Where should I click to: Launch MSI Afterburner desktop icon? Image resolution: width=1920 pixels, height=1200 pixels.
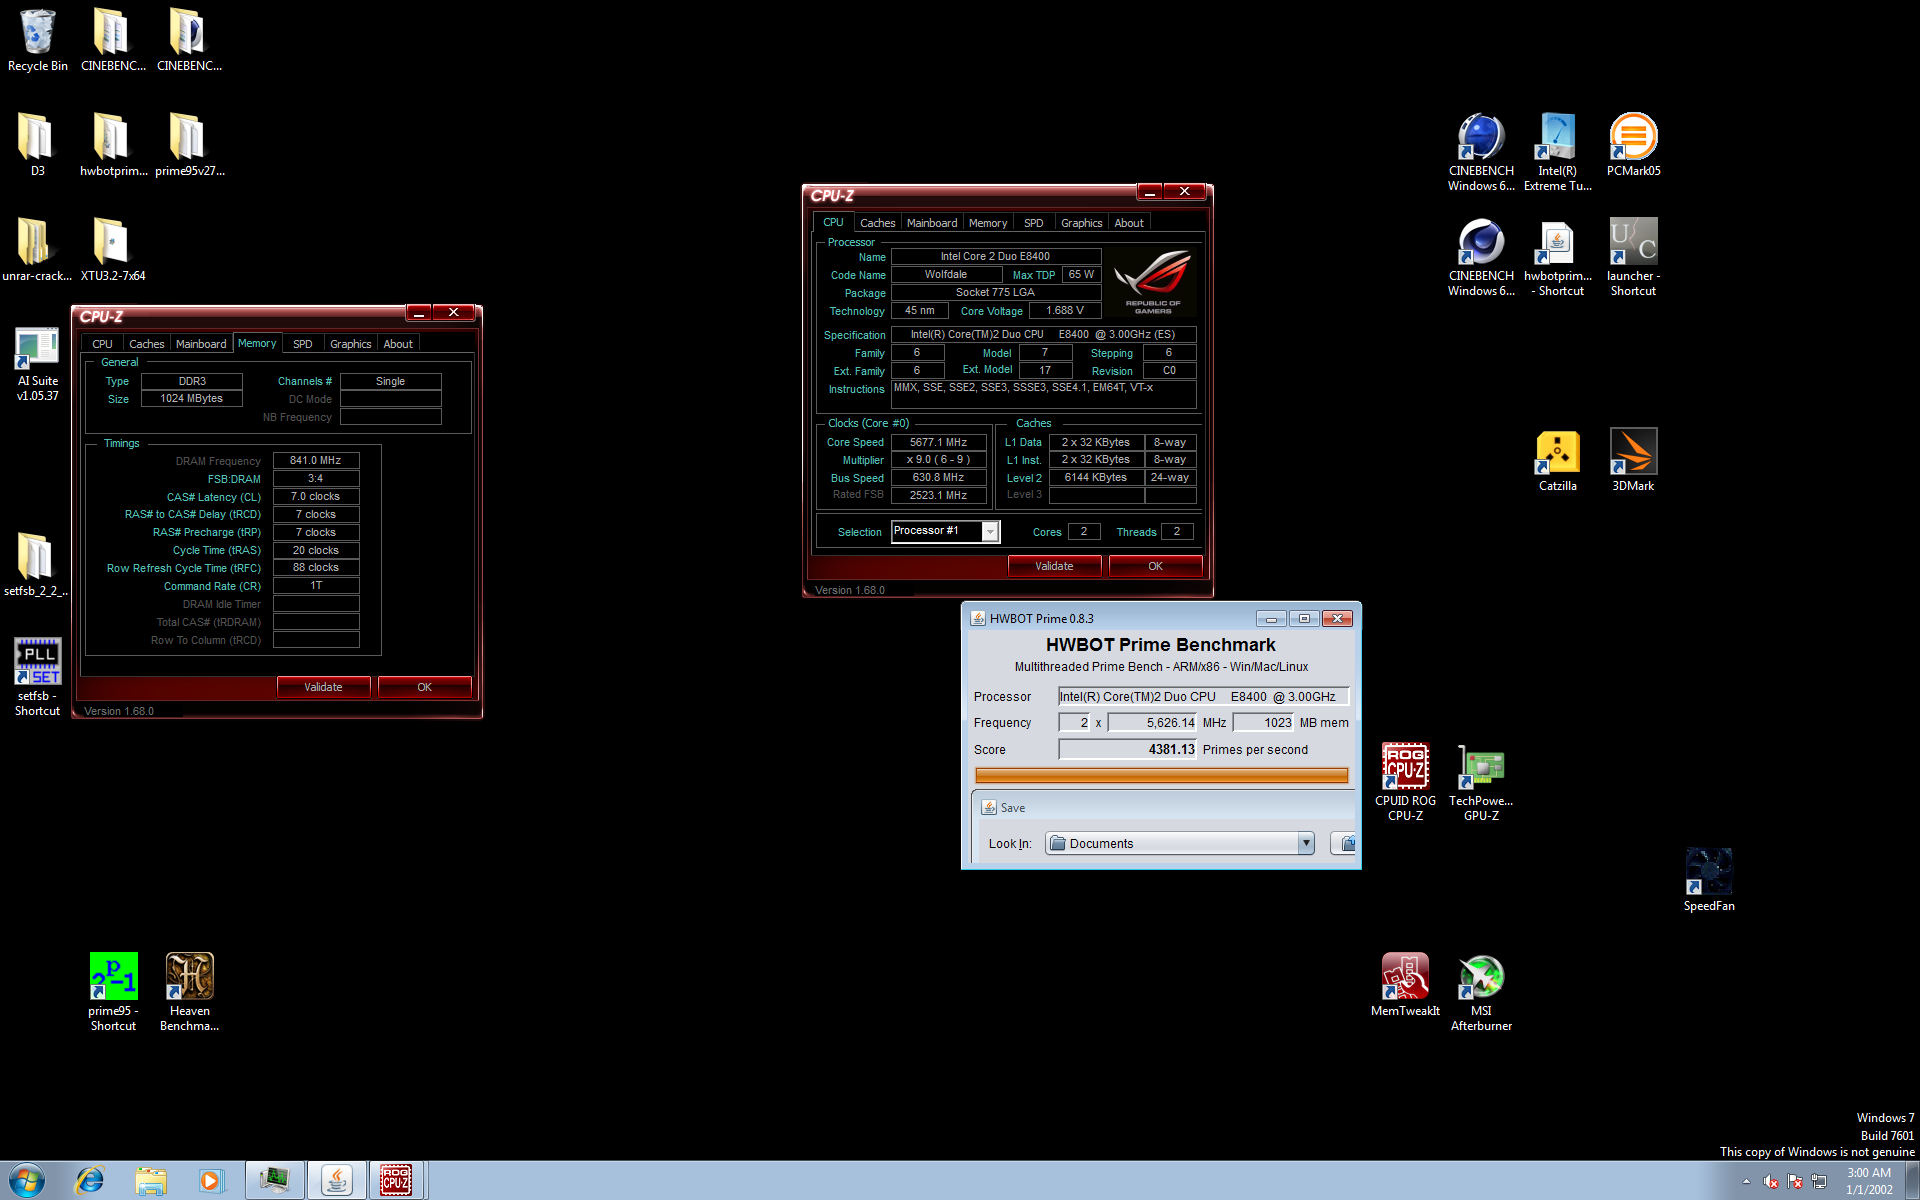point(1481,992)
